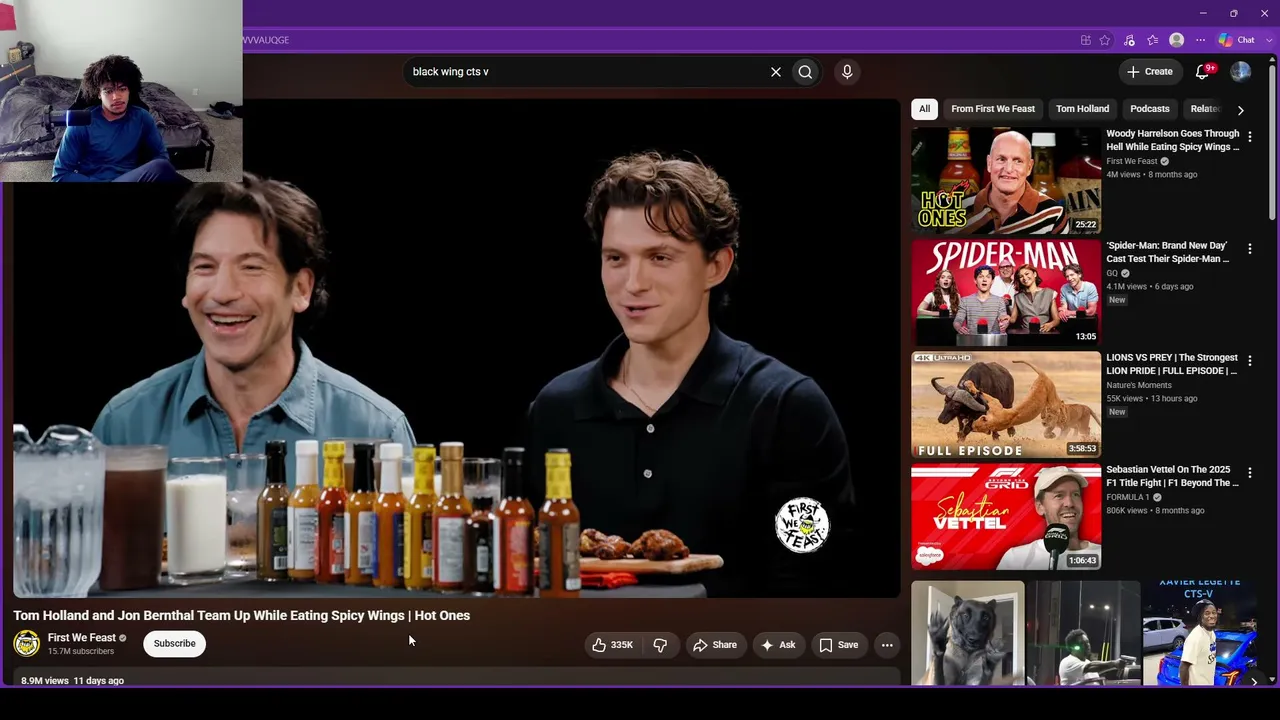Open the address bar apps icon
This screenshot has height=720, width=1280.
pos(1085,40)
